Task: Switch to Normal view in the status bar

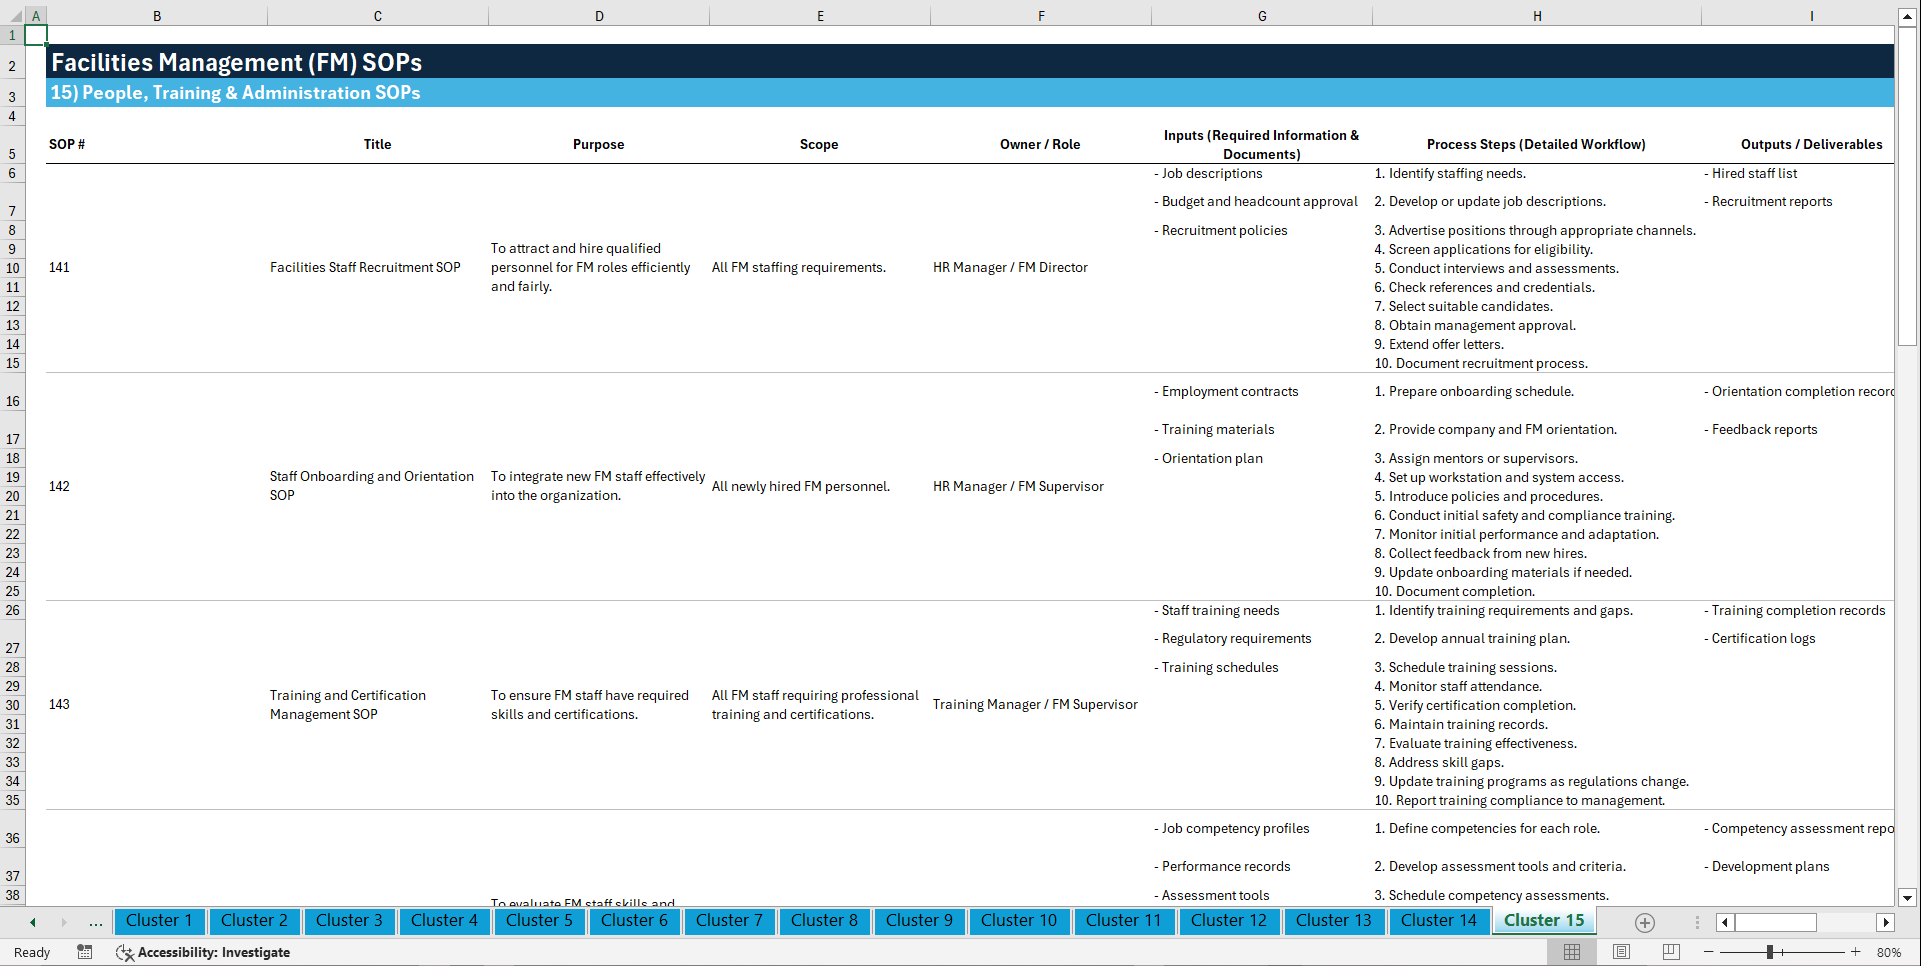Action: (1571, 952)
